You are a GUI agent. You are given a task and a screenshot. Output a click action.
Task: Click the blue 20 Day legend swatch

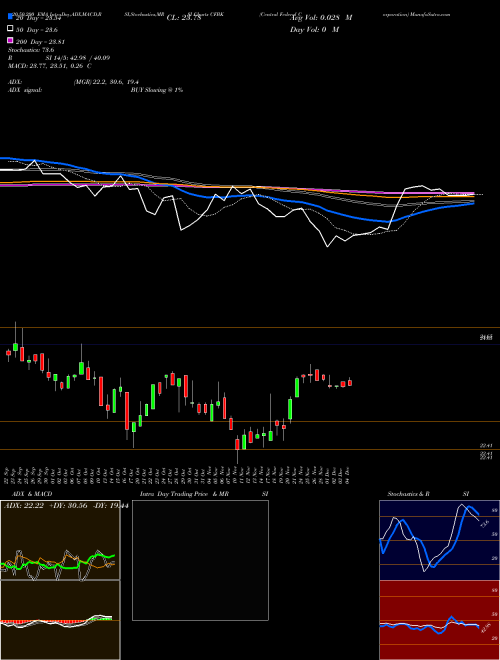click(10, 16)
